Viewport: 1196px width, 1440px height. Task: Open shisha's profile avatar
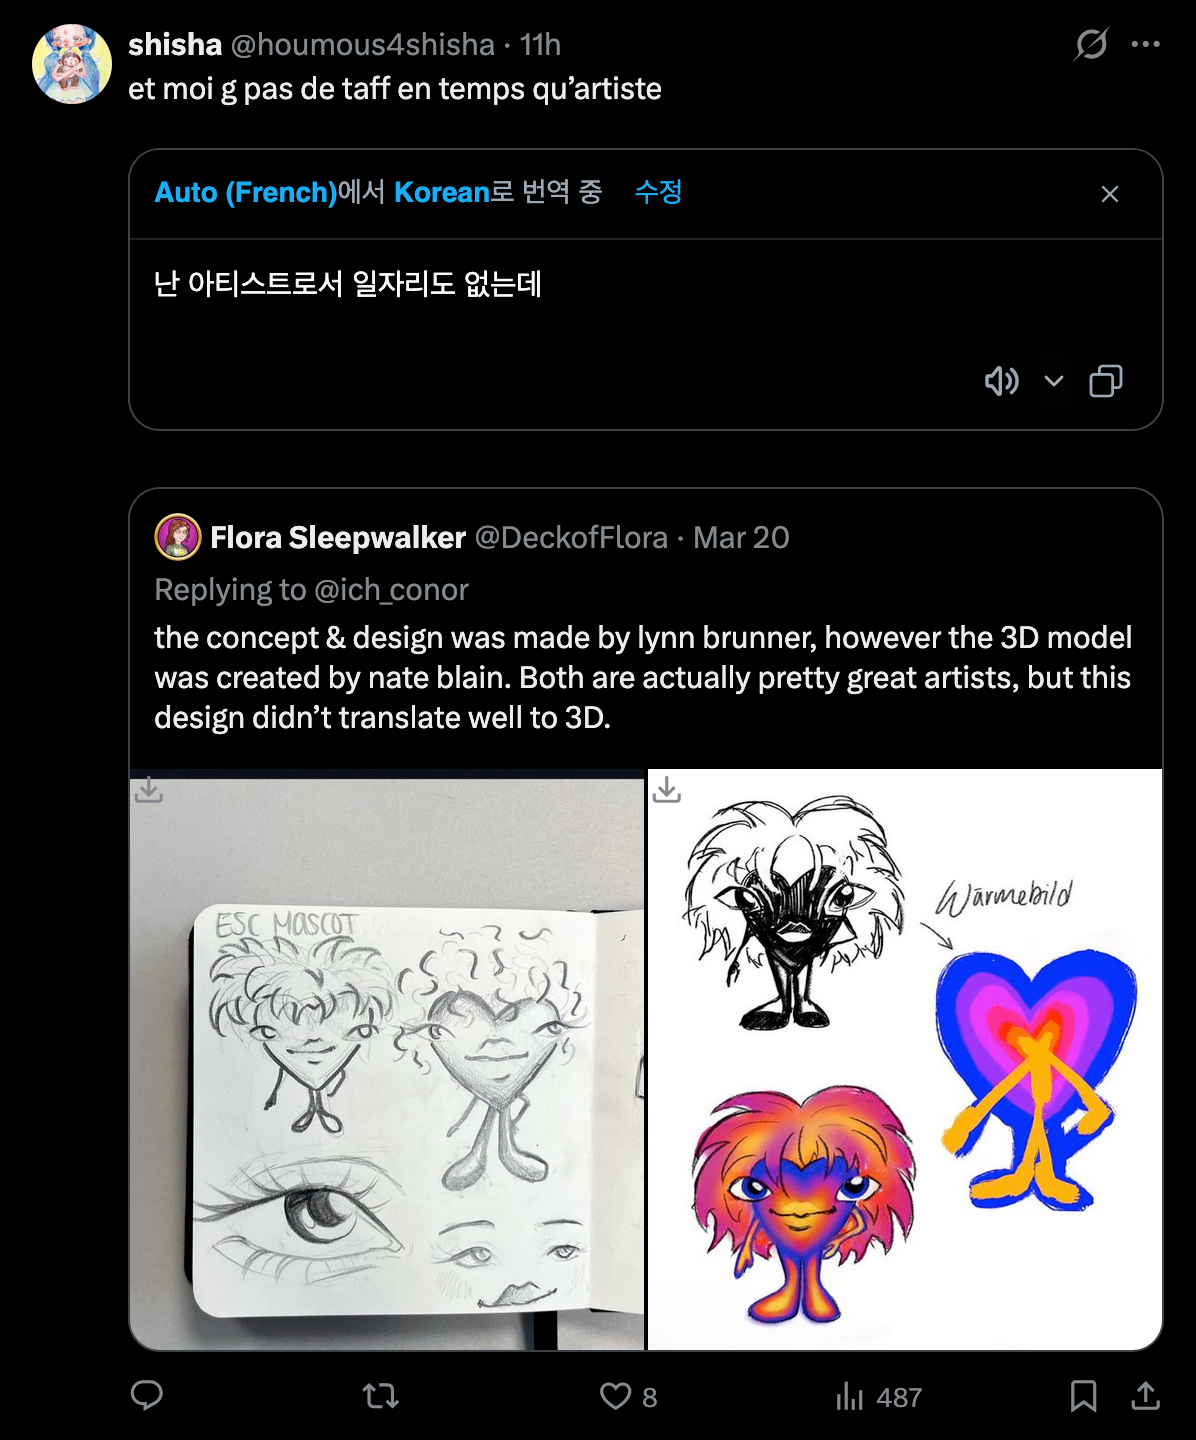click(72, 65)
